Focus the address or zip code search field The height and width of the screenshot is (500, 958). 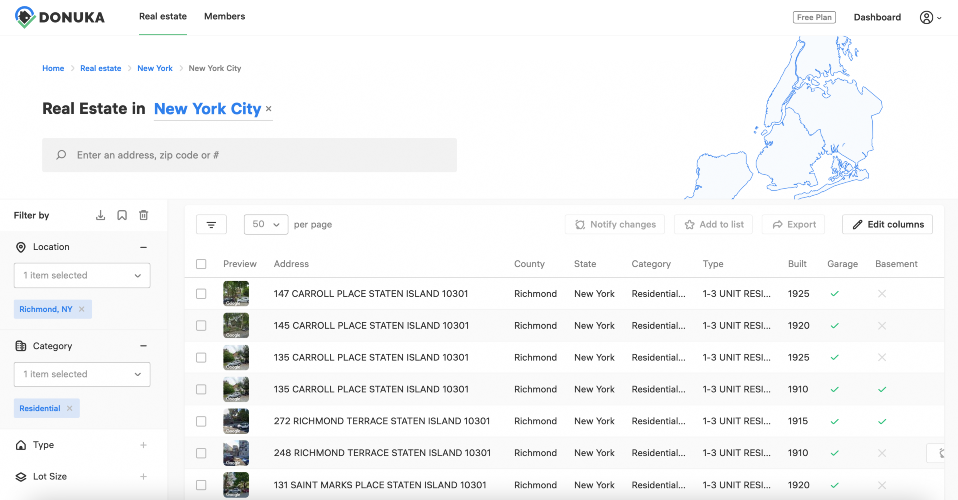click(x=249, y=155)
